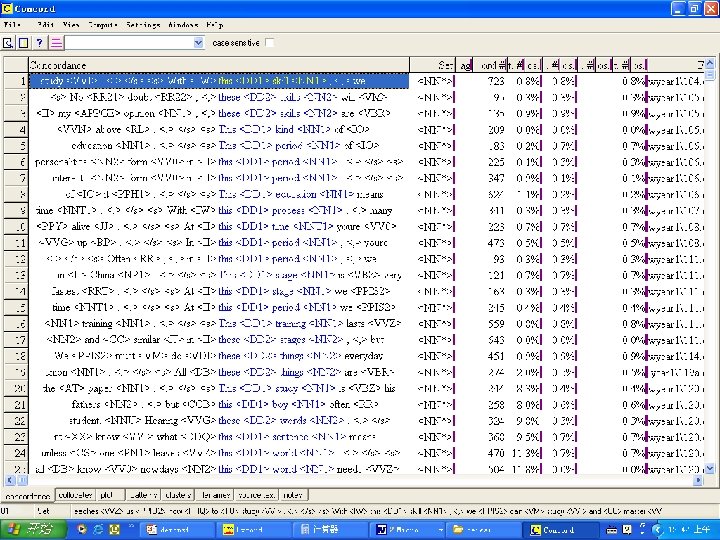
Task: Click the tray icon next to the keyboard
Action: click(627, 529)
